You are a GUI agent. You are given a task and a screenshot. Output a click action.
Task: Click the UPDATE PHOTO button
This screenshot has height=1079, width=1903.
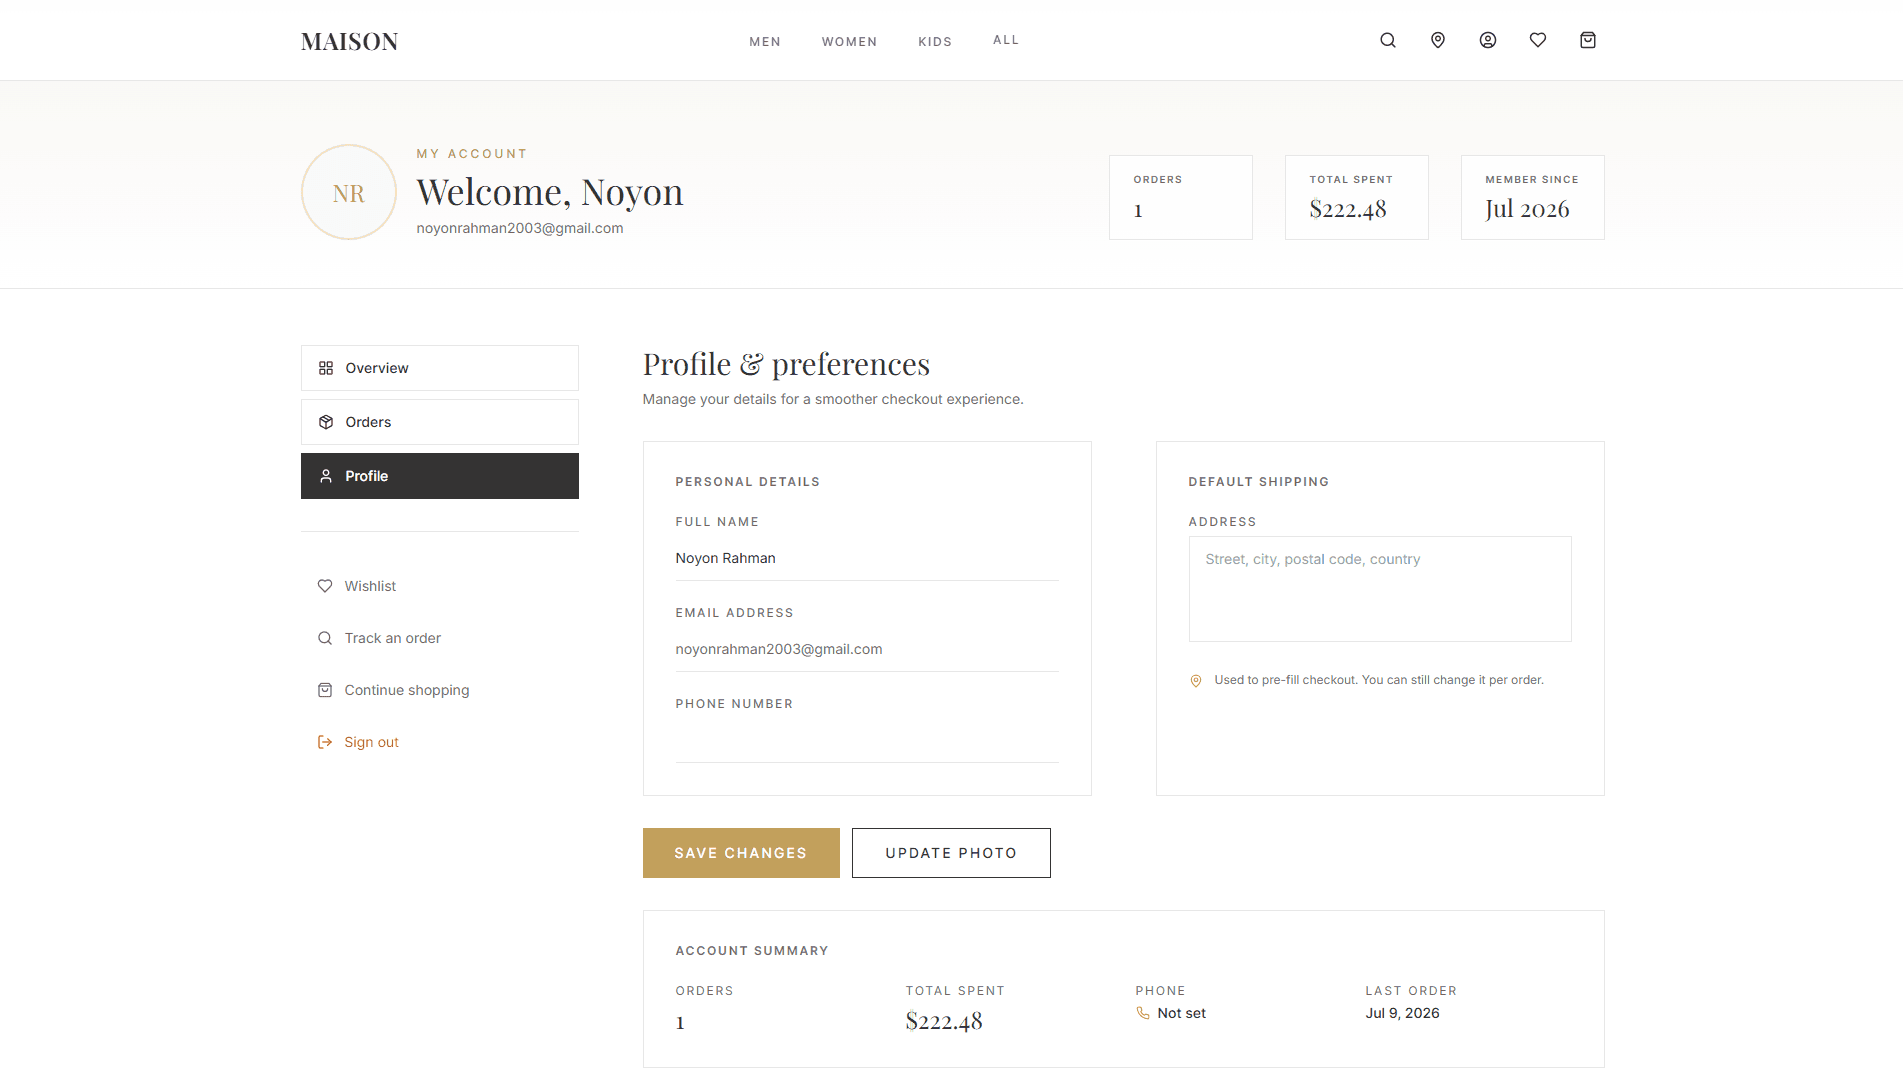pos(951,853)
